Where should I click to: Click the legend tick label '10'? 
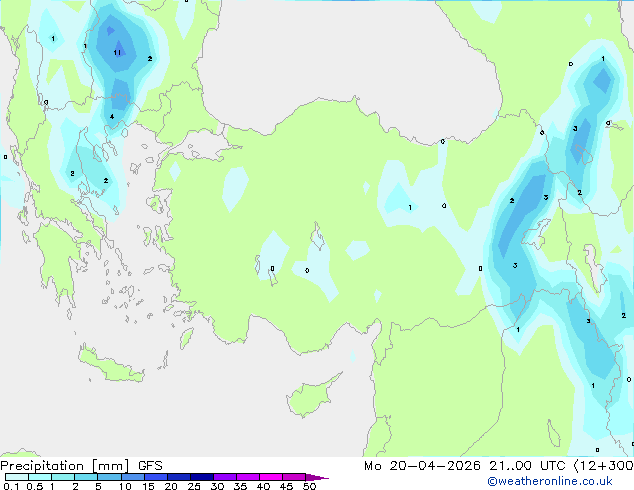coord(125,486)
